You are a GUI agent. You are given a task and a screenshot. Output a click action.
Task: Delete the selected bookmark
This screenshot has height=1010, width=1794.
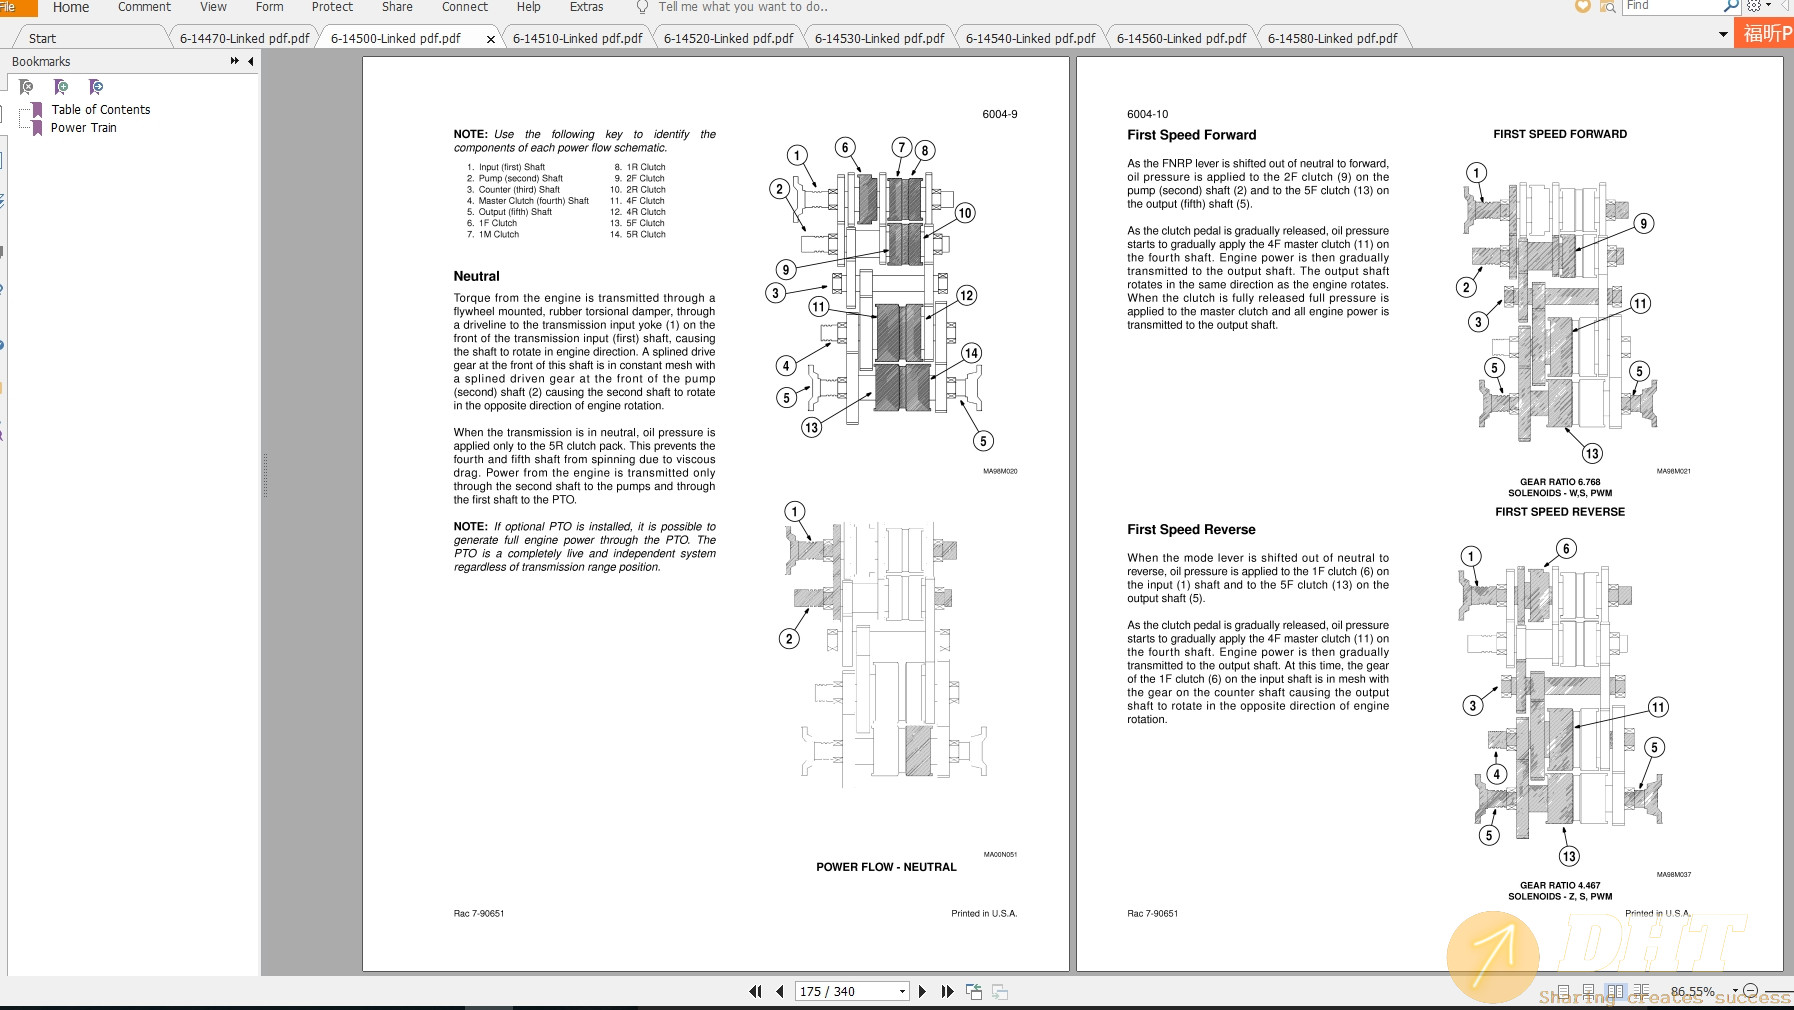pos(26,86)
